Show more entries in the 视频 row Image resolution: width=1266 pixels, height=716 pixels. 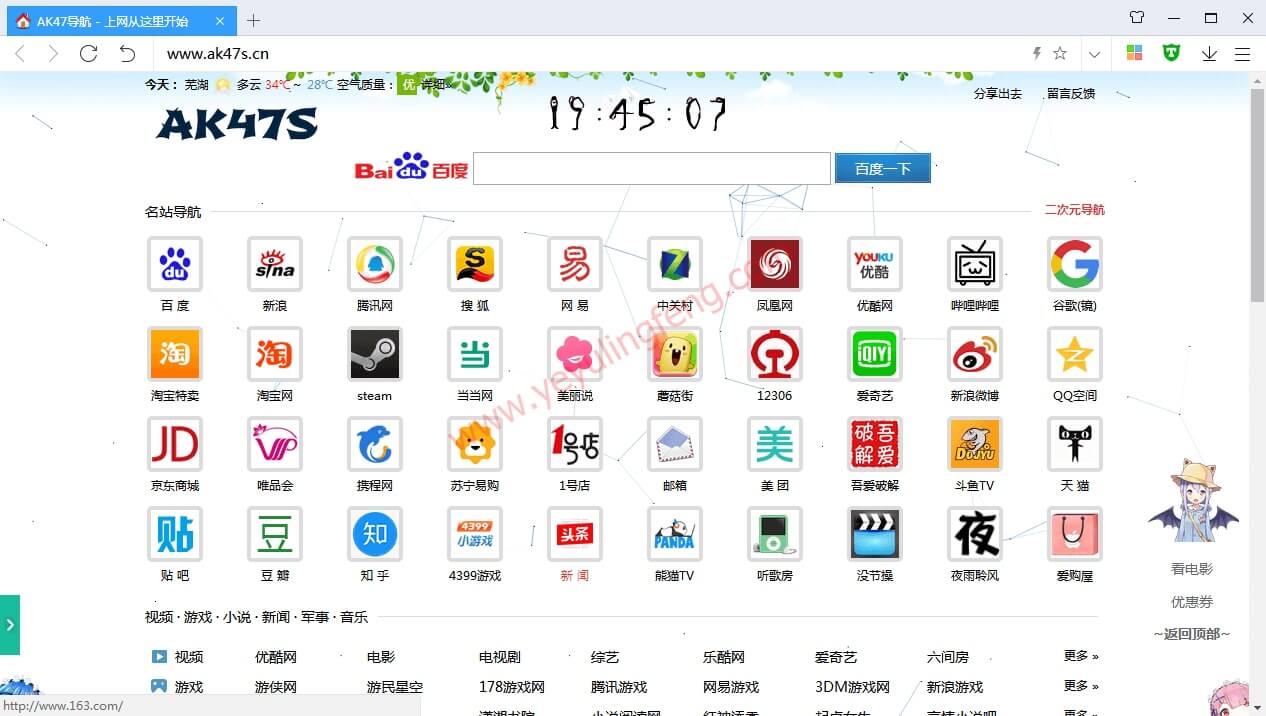coord(1081,656)
